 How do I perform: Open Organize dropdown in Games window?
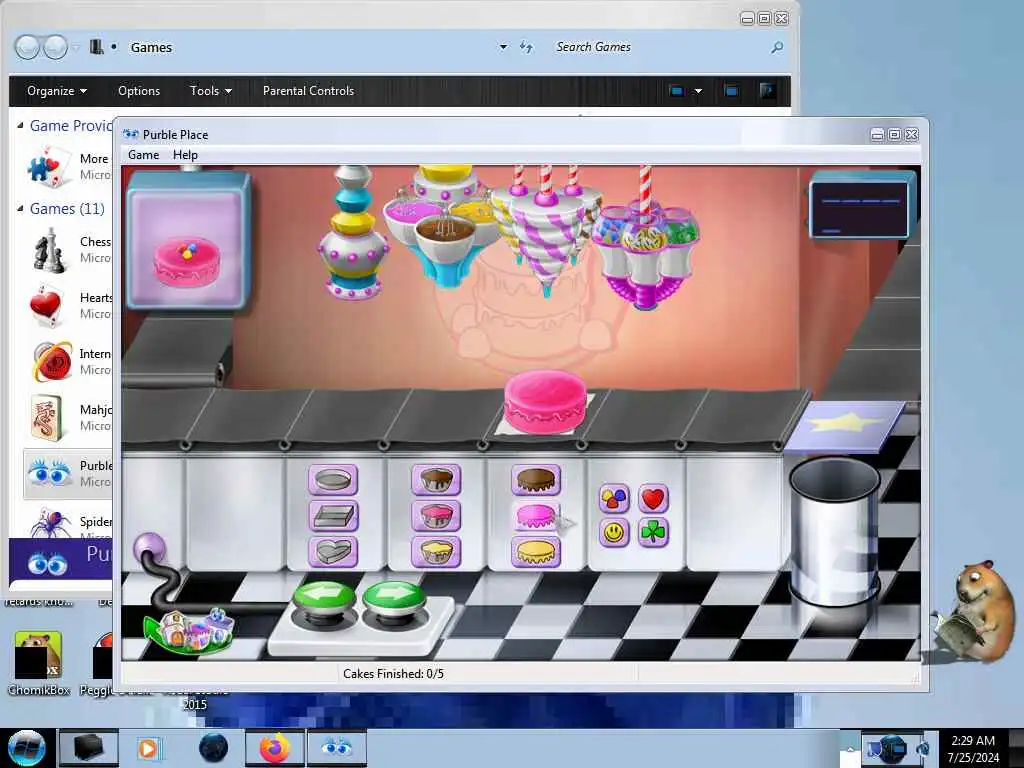tap(57, 91)
